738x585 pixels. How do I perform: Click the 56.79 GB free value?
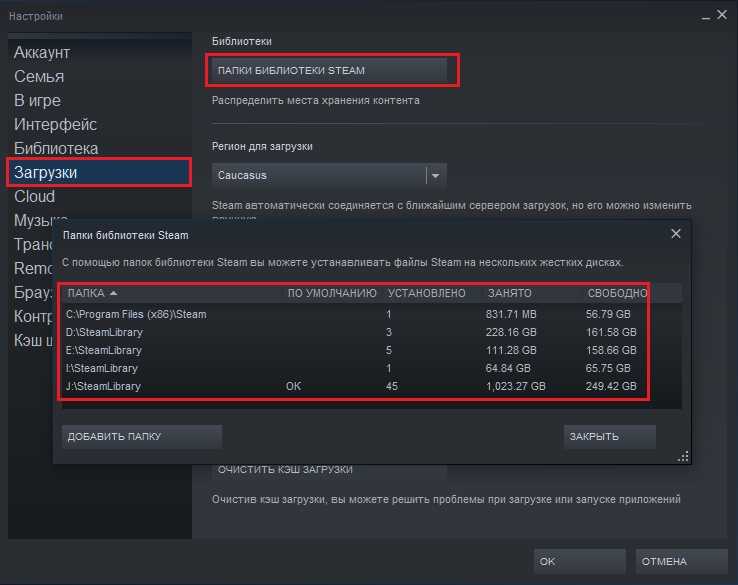608,314
